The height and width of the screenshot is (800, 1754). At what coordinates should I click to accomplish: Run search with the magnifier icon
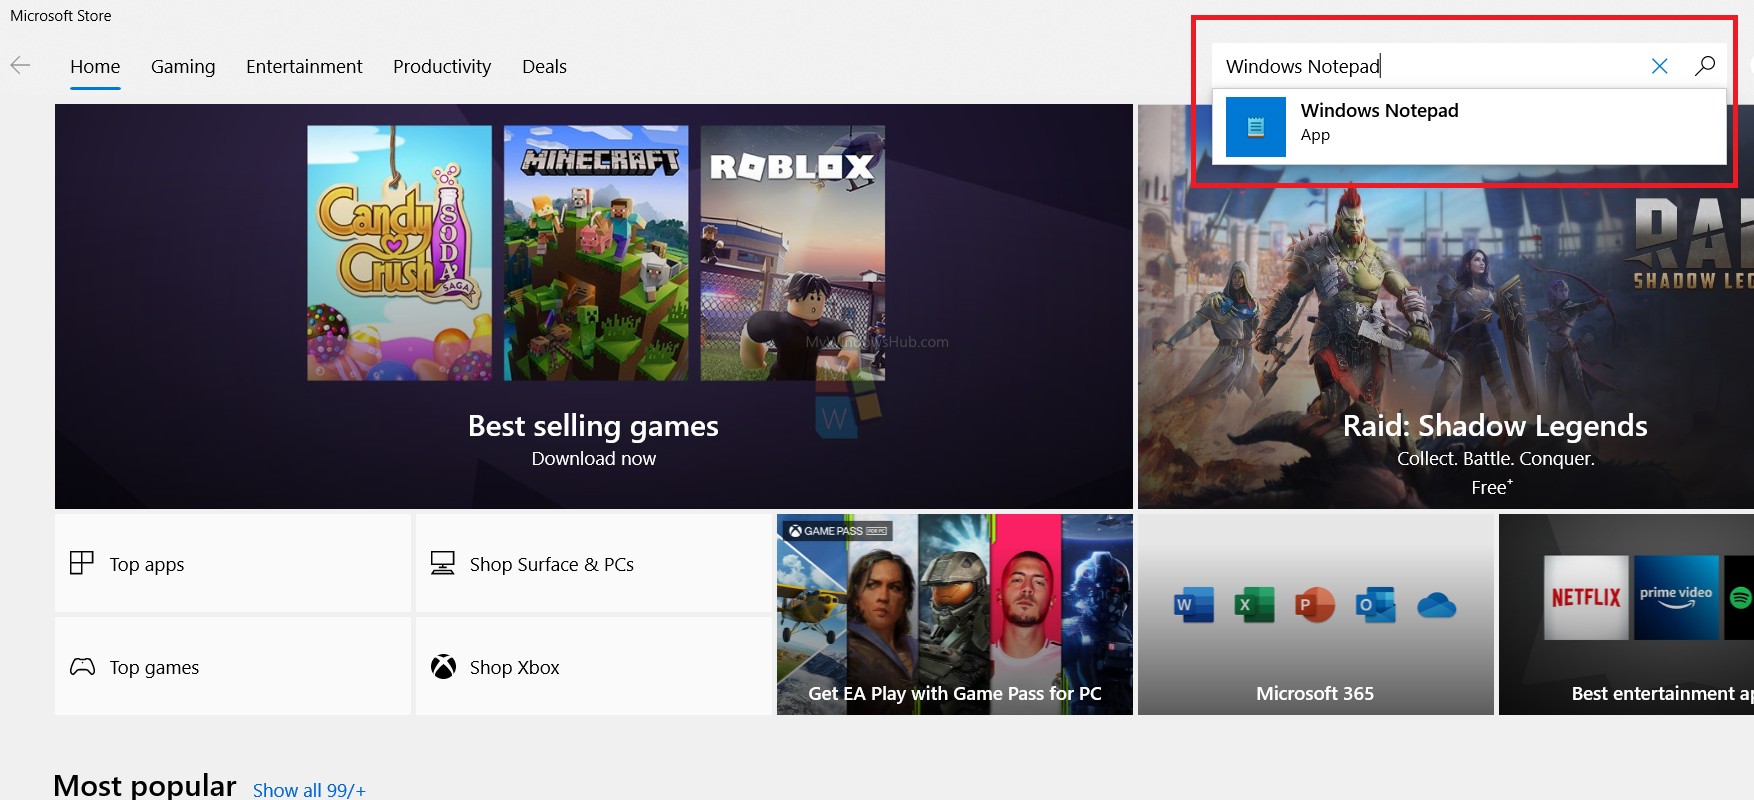1705,66
